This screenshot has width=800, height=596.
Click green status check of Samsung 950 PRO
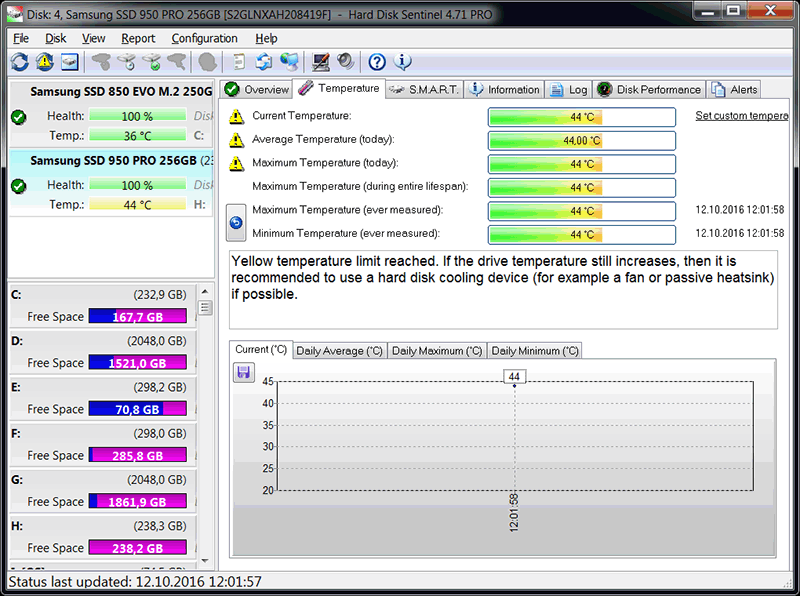pyautogui.click(x=19, y=186)
